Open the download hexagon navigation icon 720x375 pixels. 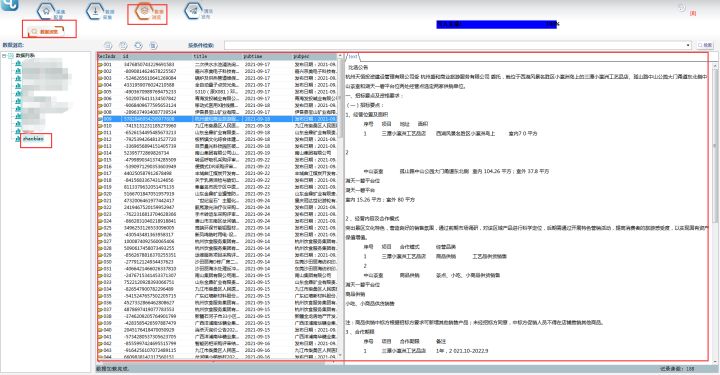95,11
